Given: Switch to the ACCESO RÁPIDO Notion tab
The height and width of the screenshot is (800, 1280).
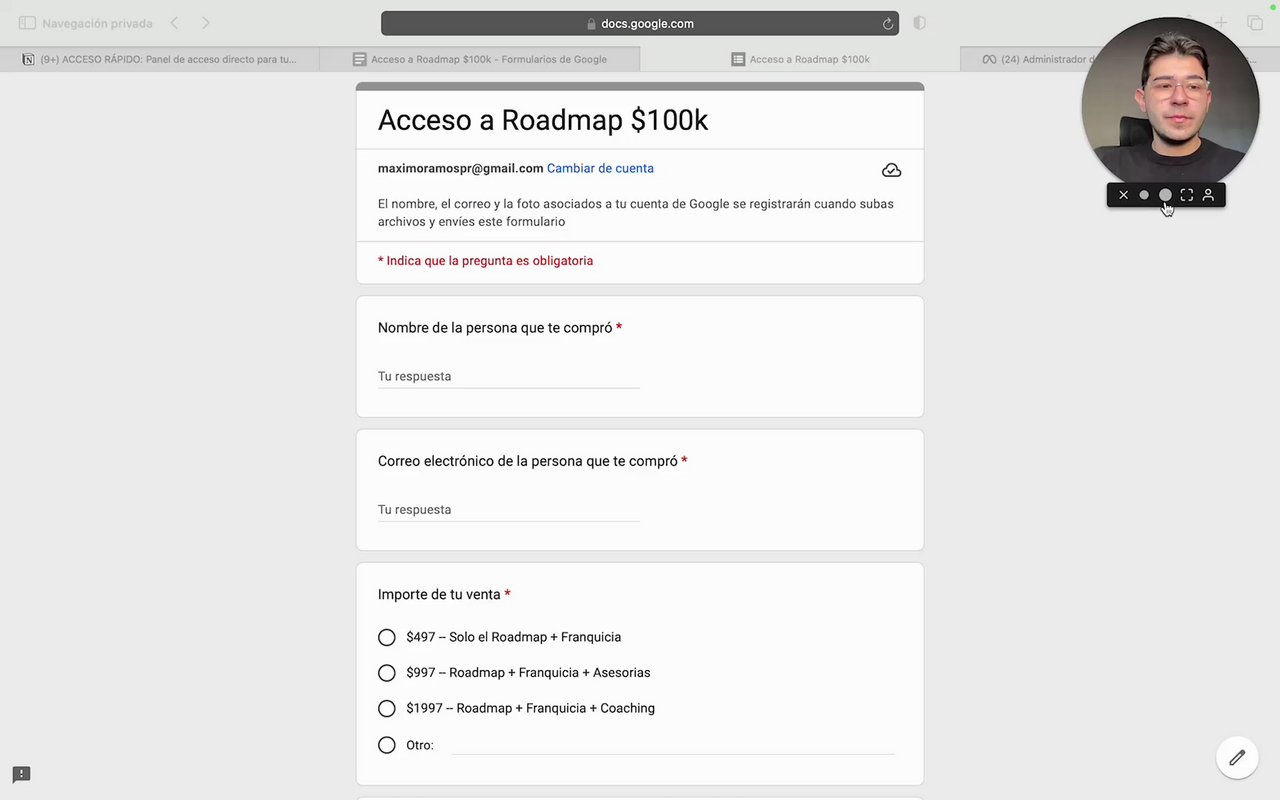Looking at the screenshot, I should pos(160,59).
